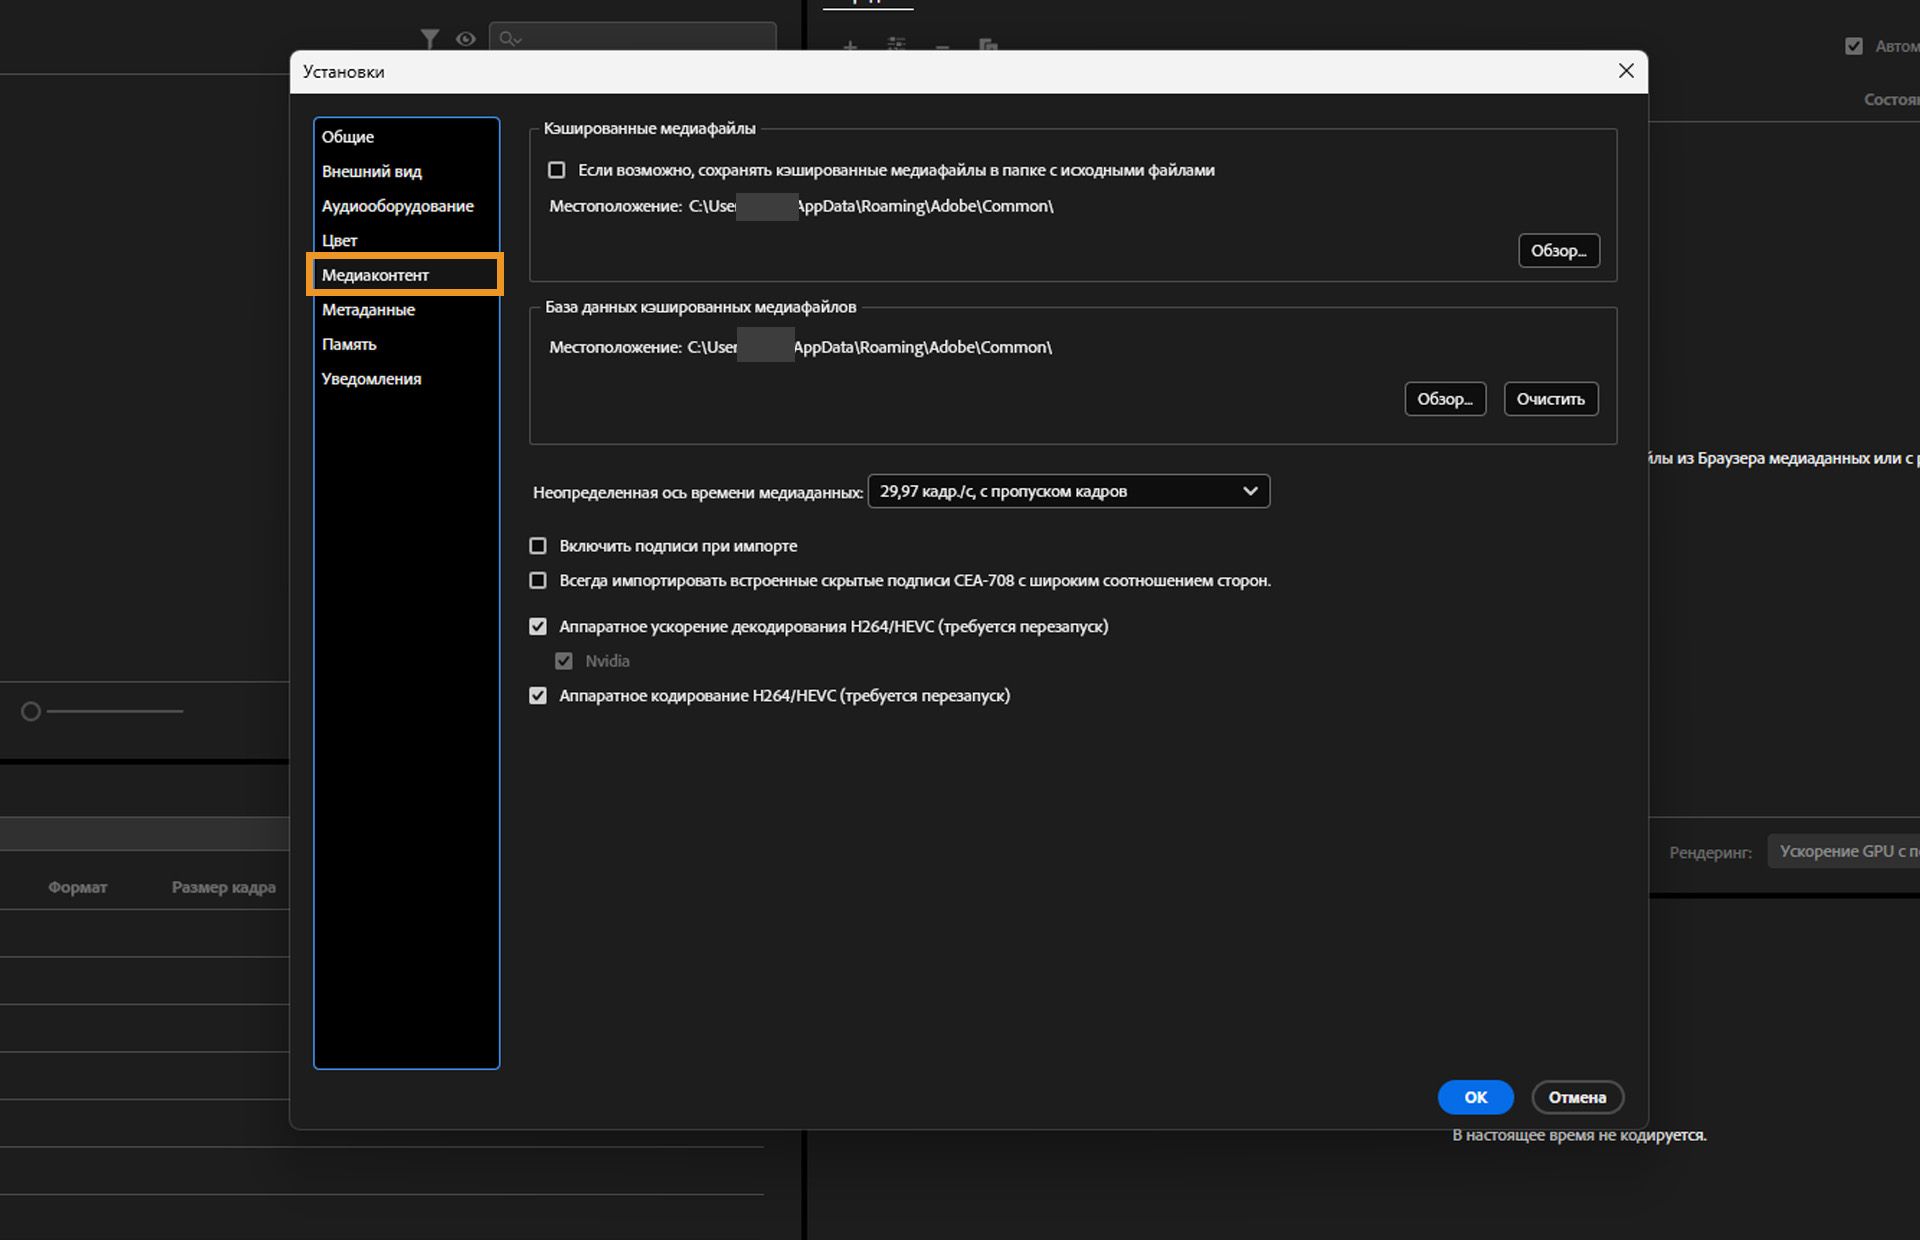
Task: Click the duplicate icon in the queue toolbar
Action: click(988, 45)
